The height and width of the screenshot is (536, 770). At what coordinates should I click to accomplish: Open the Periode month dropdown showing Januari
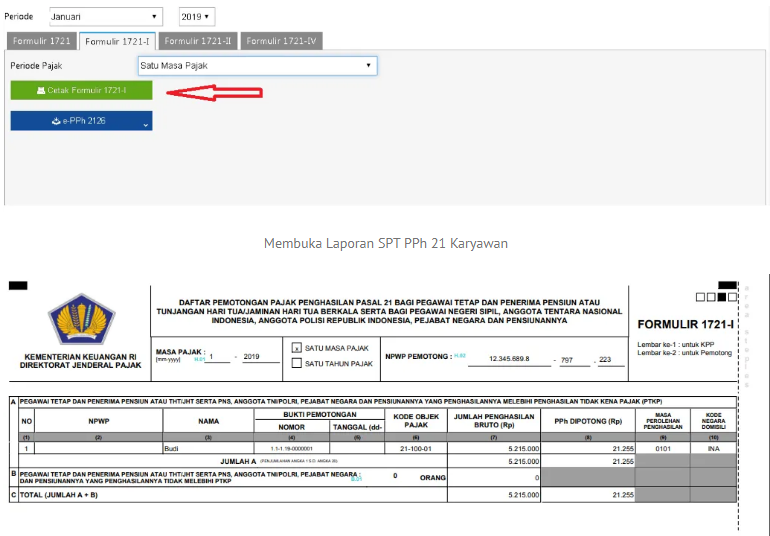point(105,17)
